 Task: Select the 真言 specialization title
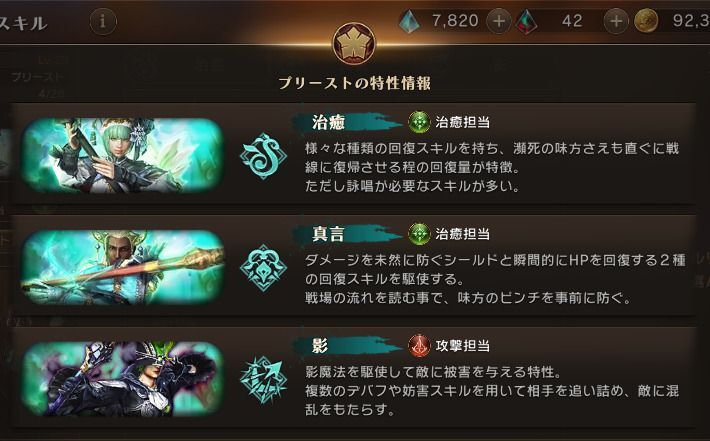coord(329,234)
